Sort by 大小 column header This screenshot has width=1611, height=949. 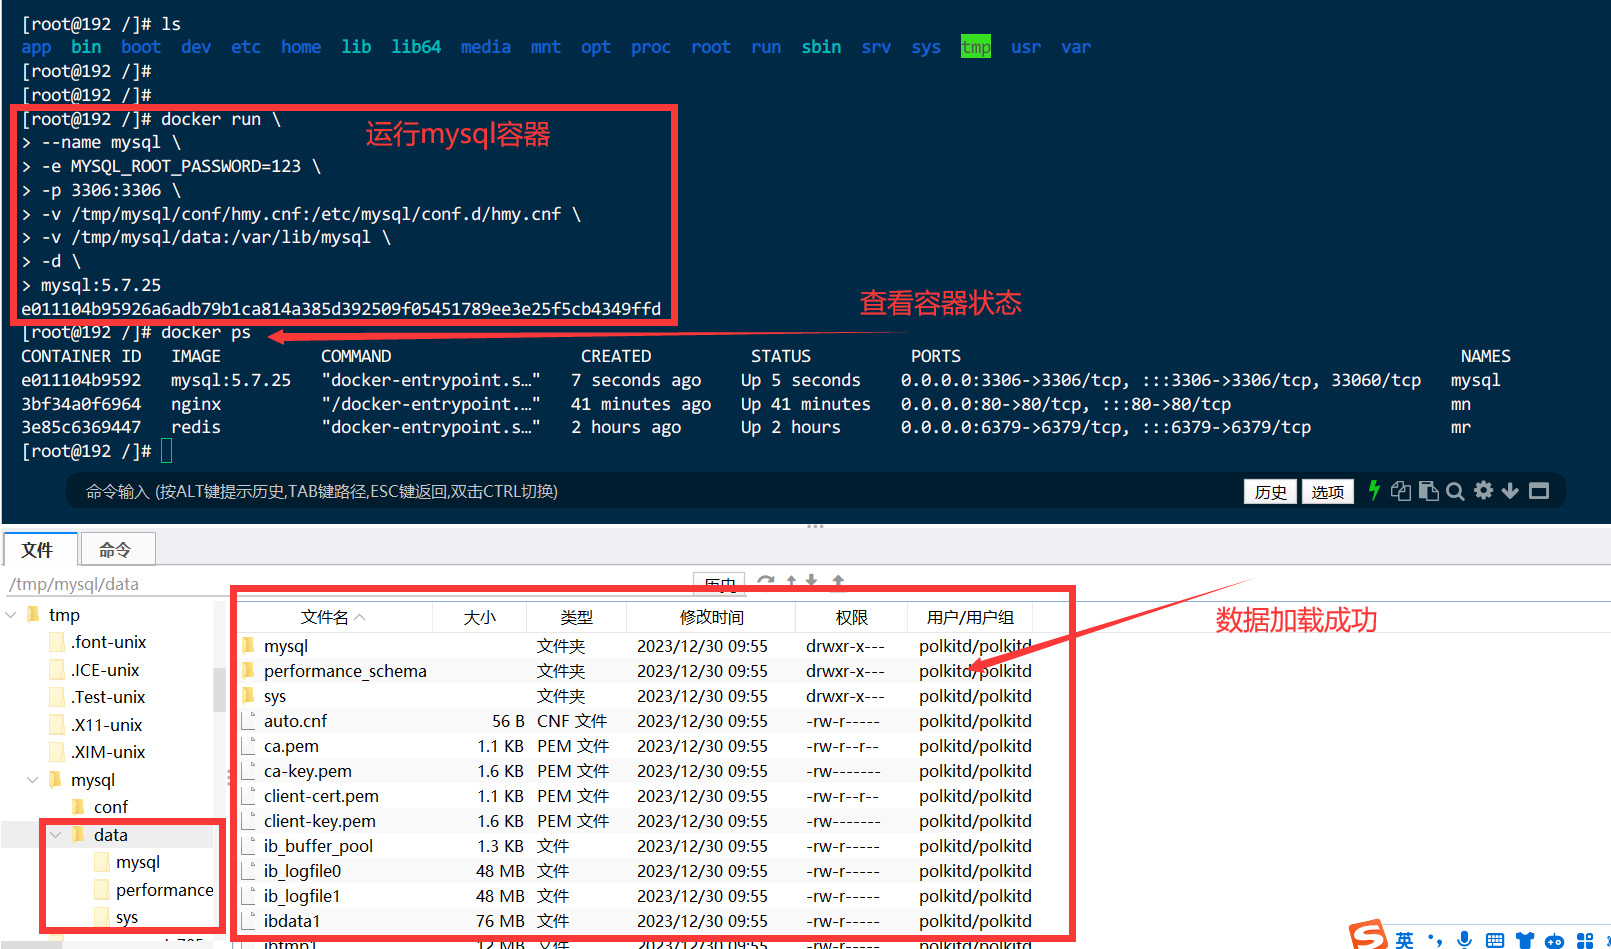point(480,617)
